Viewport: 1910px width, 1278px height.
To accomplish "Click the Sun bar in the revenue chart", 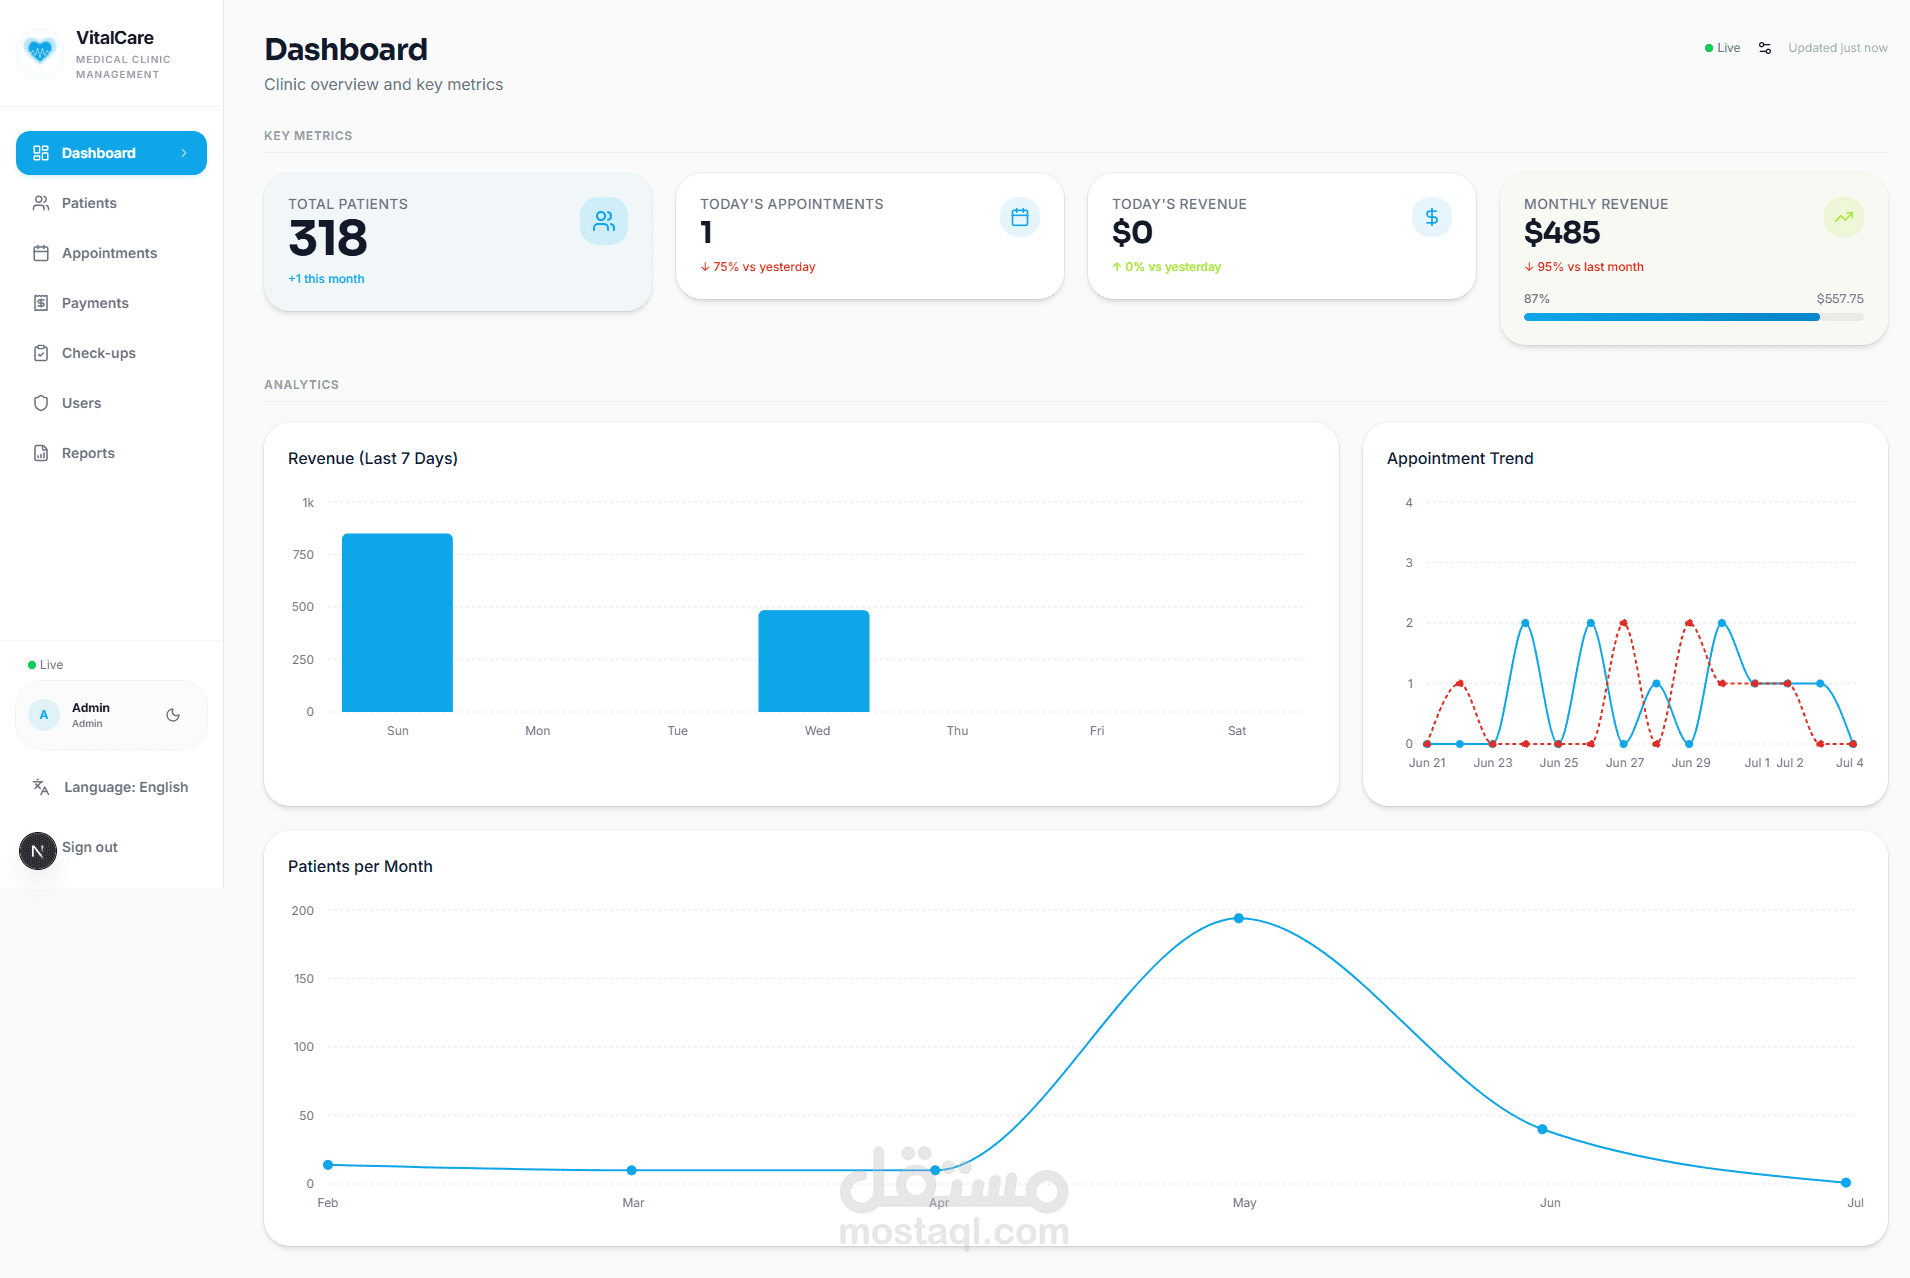I will point(397,623).
